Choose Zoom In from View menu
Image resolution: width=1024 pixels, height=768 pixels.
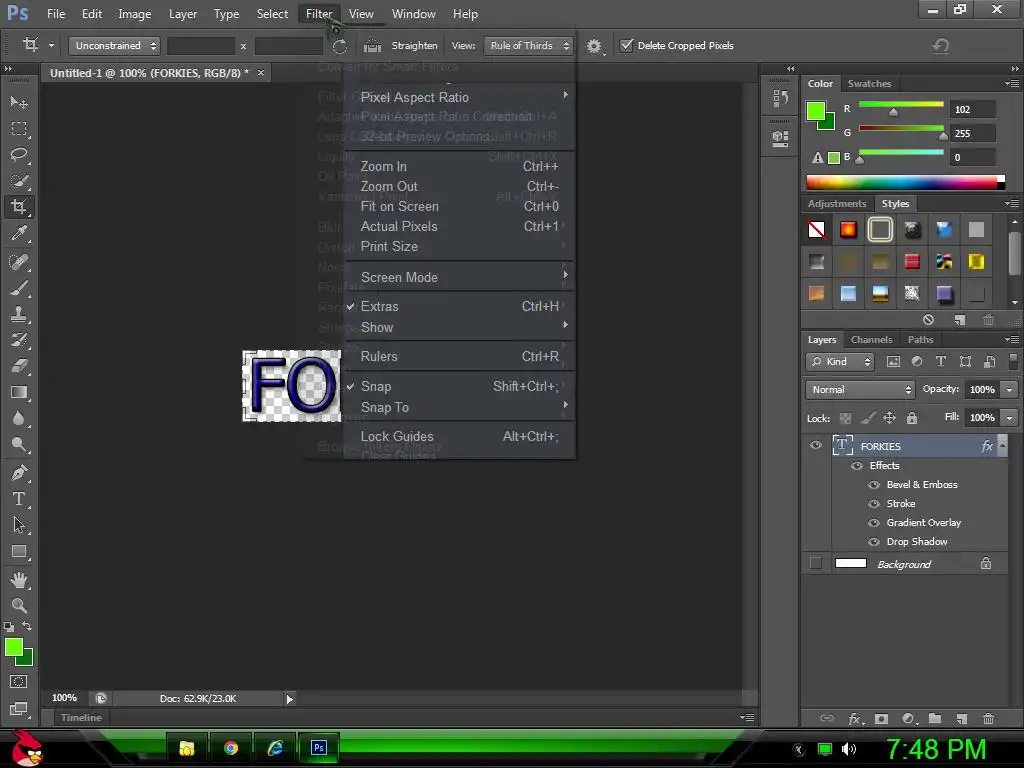point(460,167)
